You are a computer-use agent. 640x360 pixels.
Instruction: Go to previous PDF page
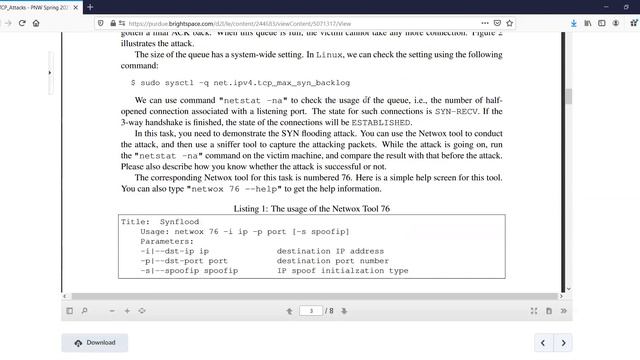(x=289, y=311)
